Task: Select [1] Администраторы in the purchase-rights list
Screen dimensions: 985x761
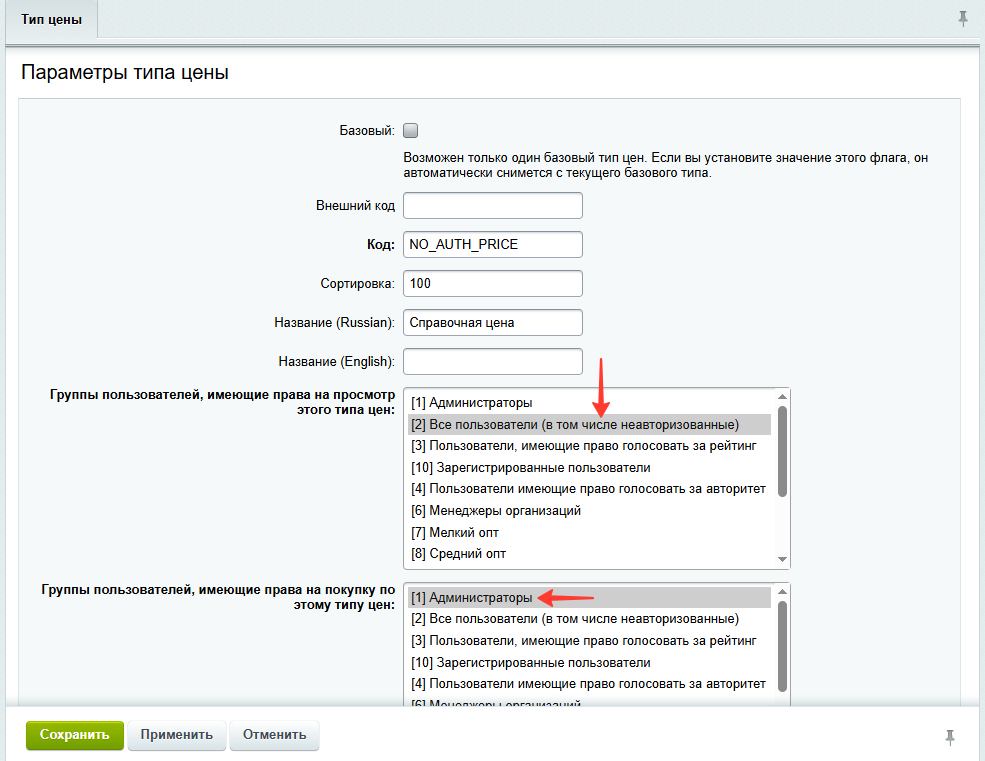Action: 589,598
